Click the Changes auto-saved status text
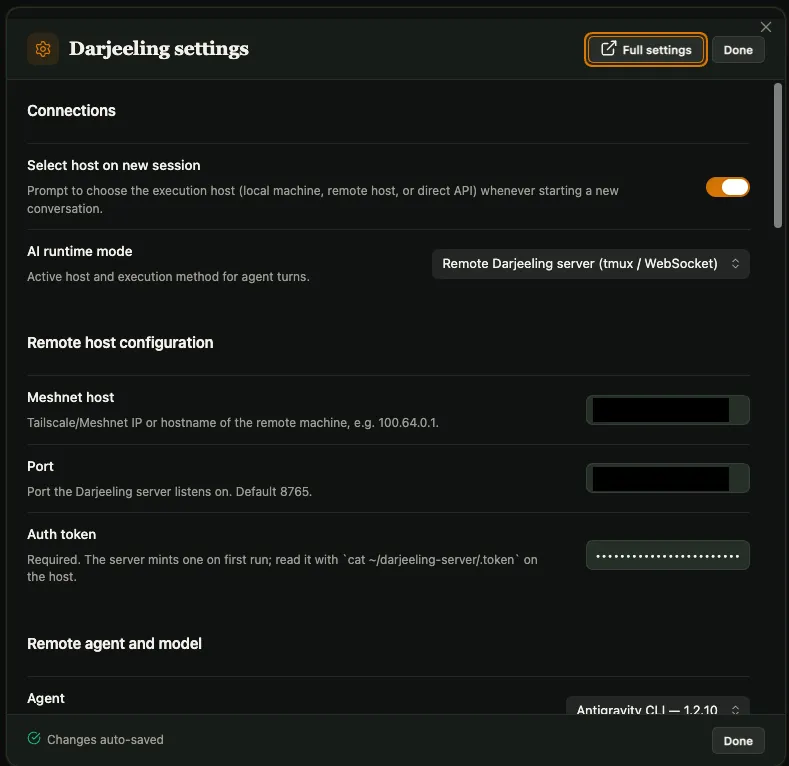This screenshot has width=789, height=766. tap(105, 739)
